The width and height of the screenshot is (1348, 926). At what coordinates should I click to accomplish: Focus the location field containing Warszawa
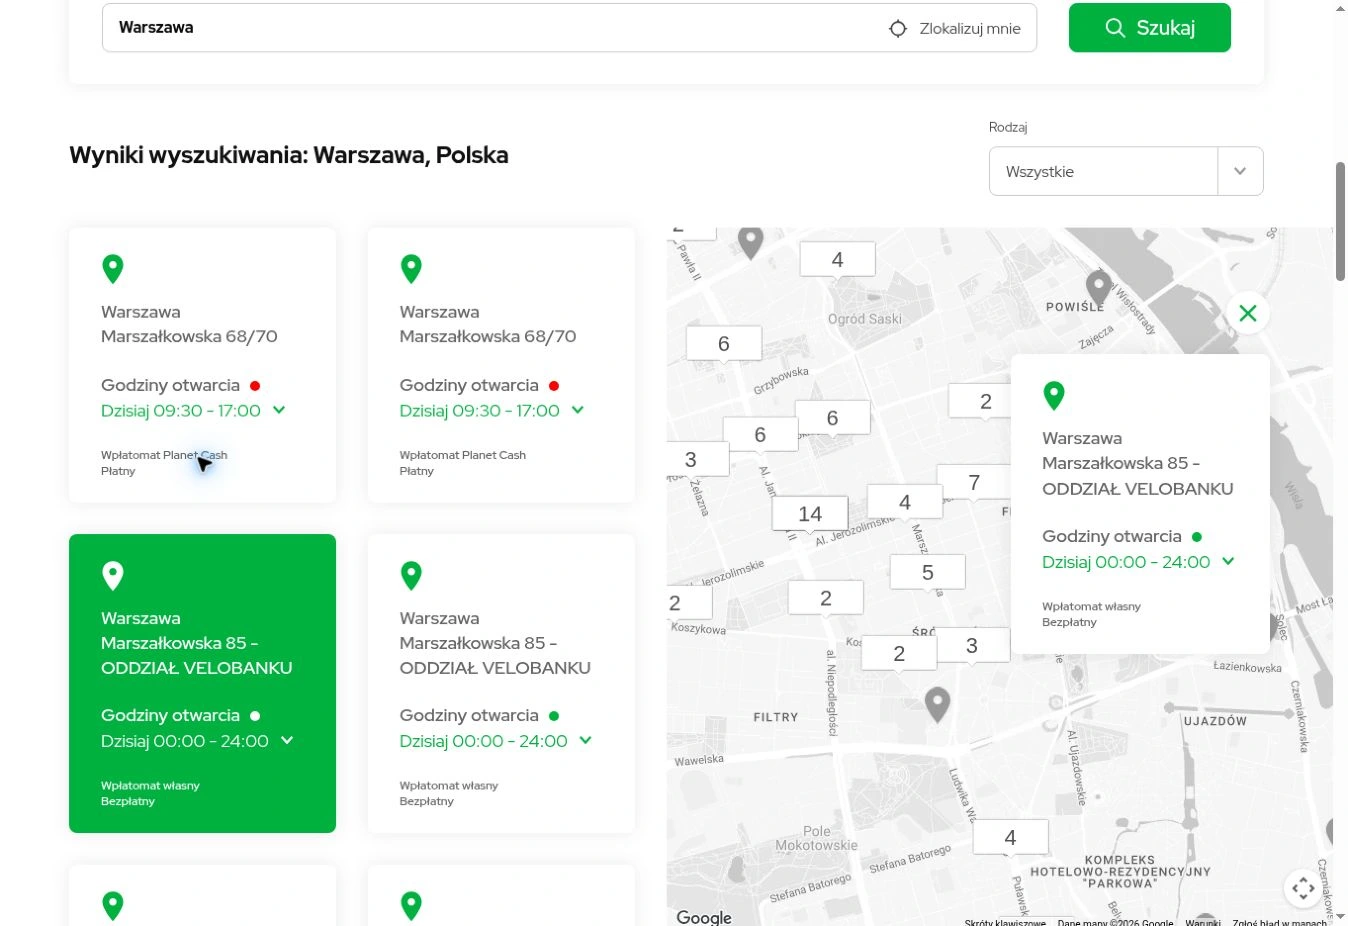click(569, 28)
